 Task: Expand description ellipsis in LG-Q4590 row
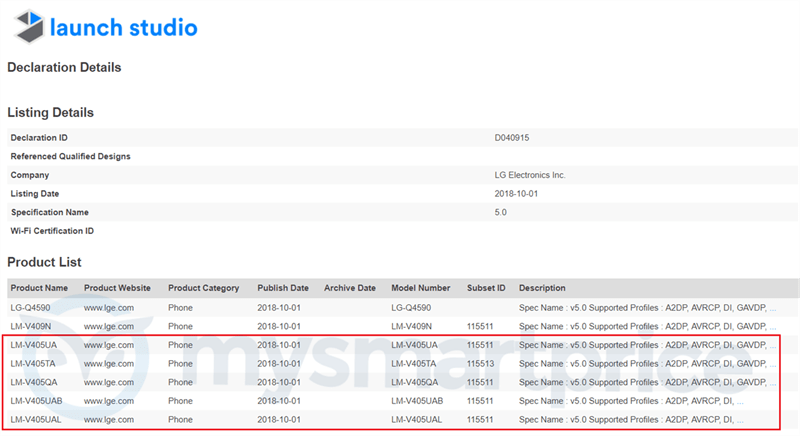click(x=772, y=310)
